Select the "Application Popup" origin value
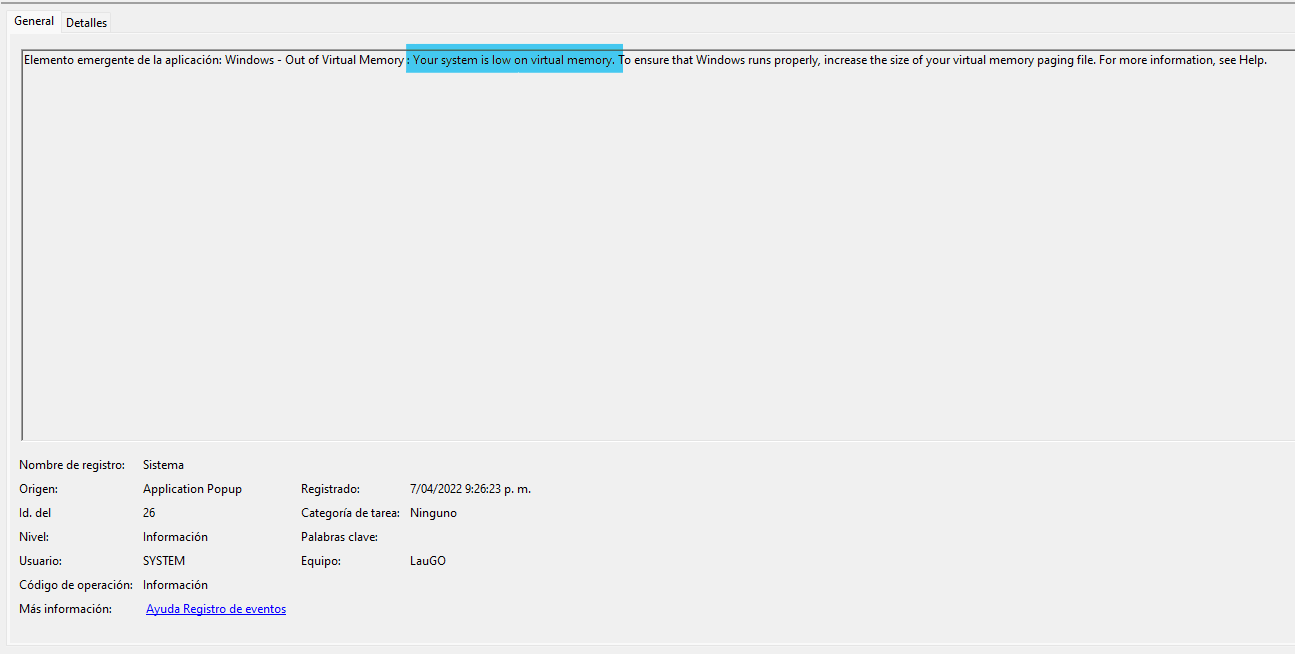Screen dimensions: 1295x654 (x=192, y=489)
